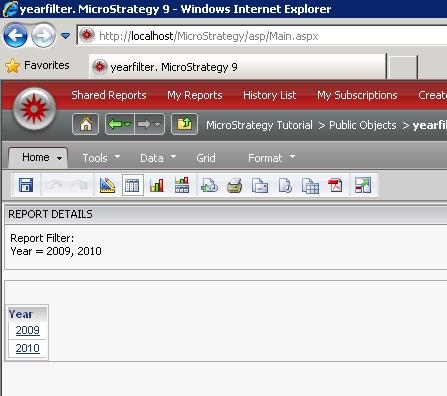Viewport: 447px width, 396px height.
Task: Click the Schedule delivery document icon
Action: (x=285, y=186)
